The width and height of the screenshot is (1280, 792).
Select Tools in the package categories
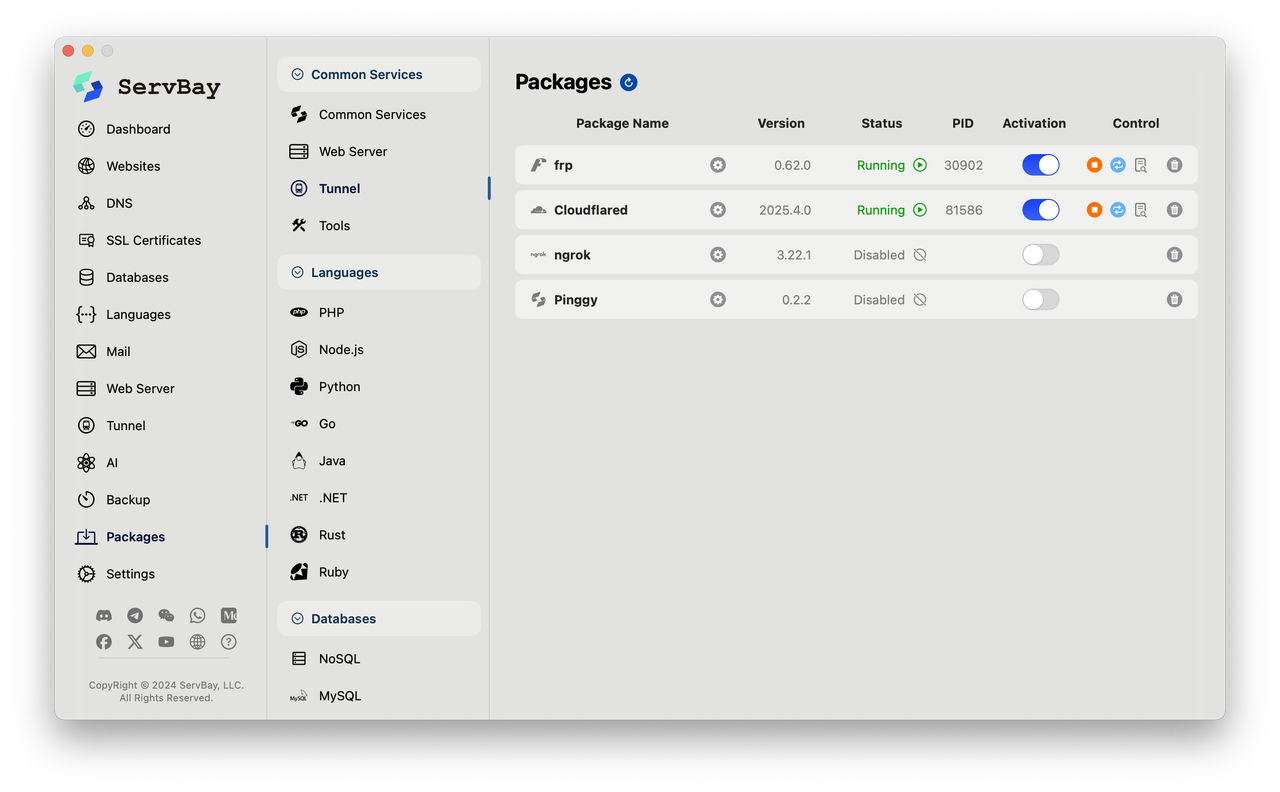tap(334, 226)
